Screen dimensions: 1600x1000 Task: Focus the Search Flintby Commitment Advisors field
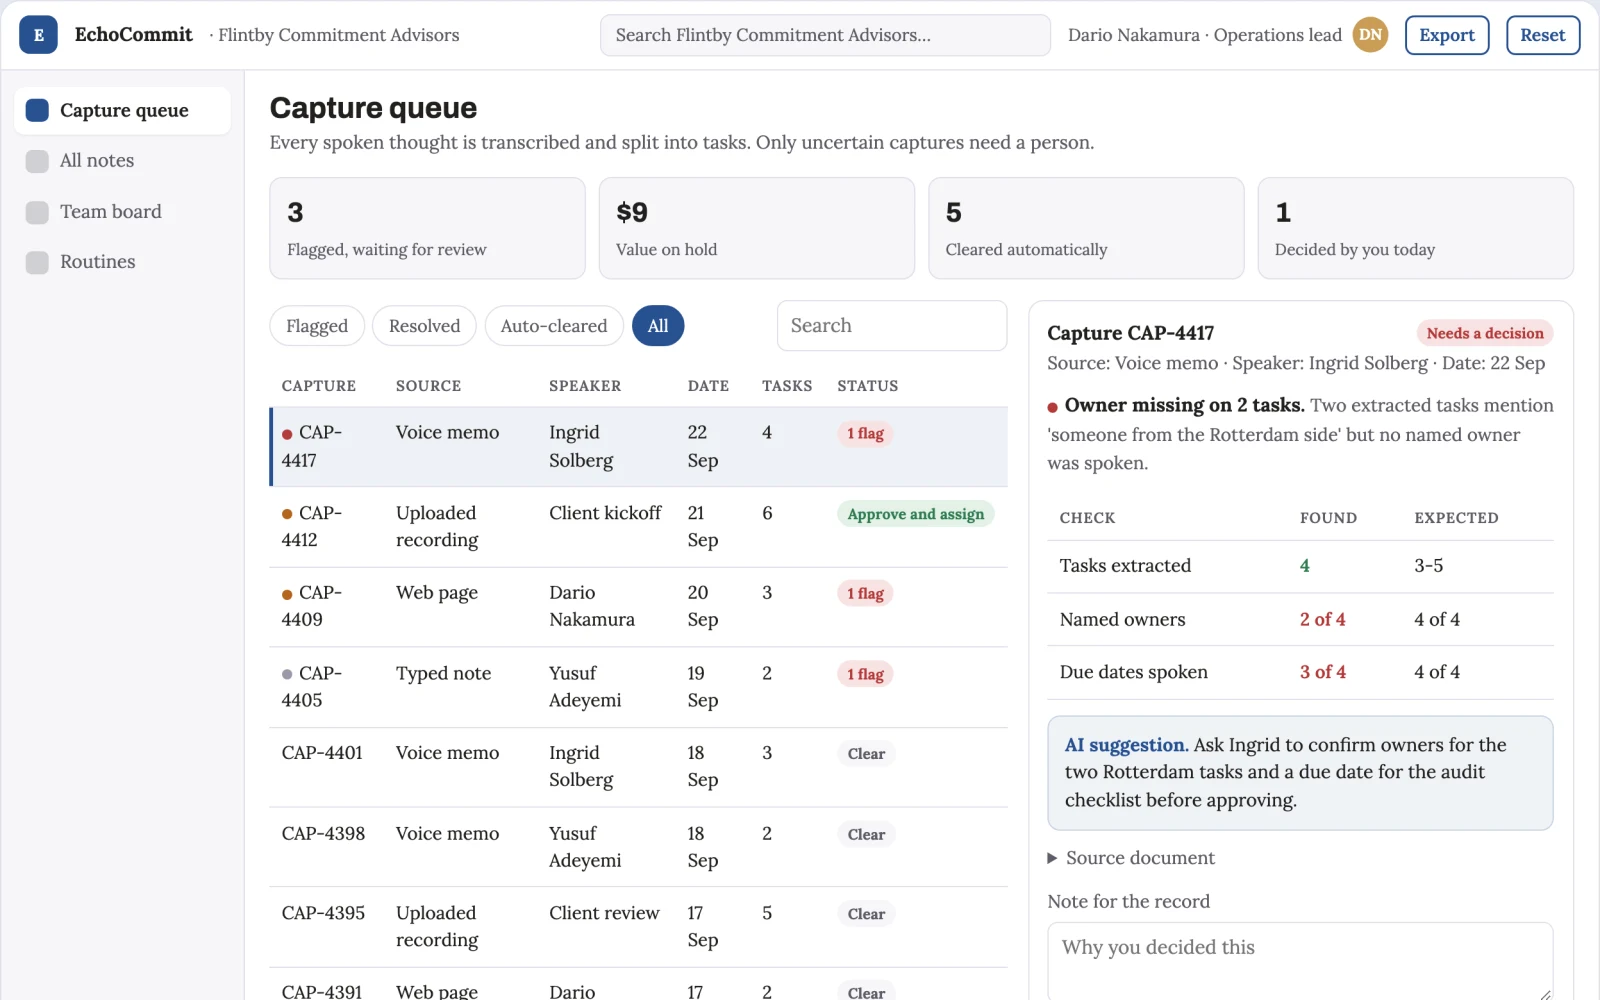pyautogui.click(x=825, y=35)
